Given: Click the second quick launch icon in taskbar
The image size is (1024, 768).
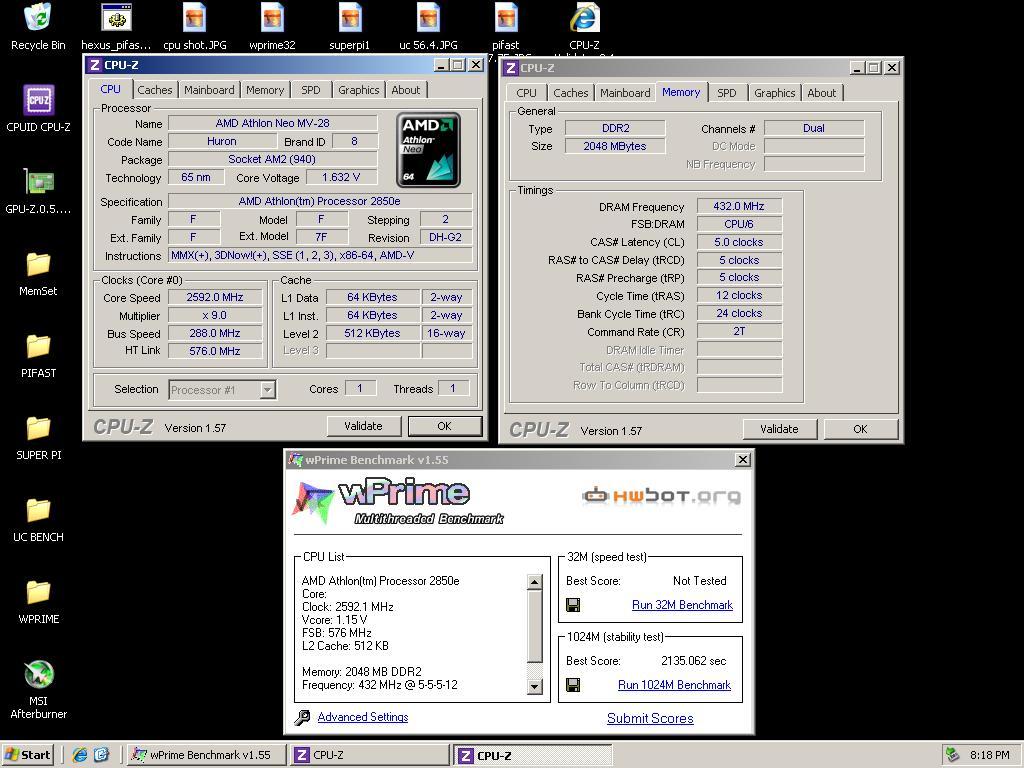Looking at the screenshot, I should click(102, 755).
